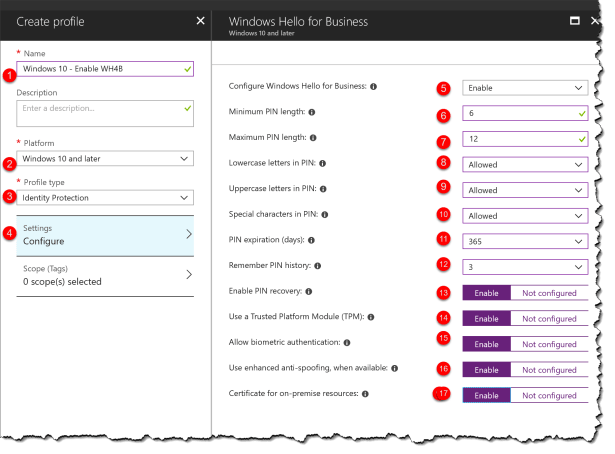Viewport: 615px width, 454px height.
Task: Click info icon beside PIN expiration (days)
Action: click(310, 241)
